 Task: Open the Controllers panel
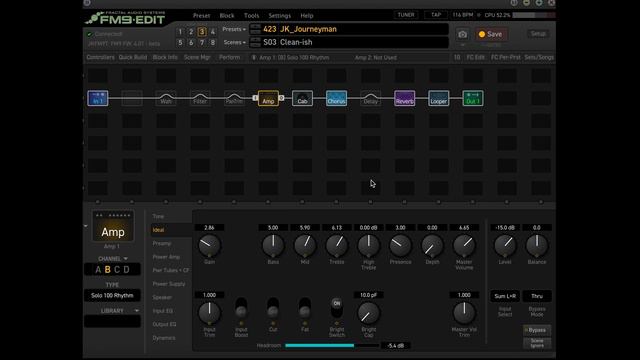100,57
